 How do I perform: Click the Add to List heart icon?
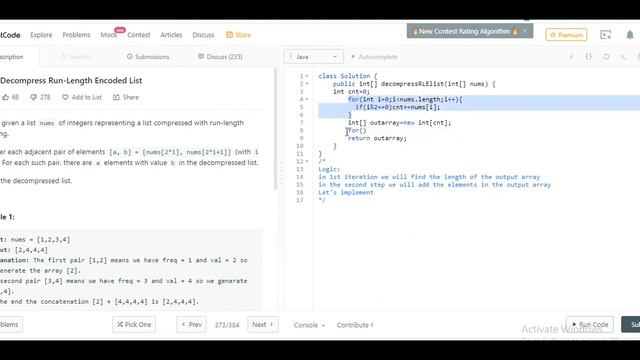click(65, 97)
